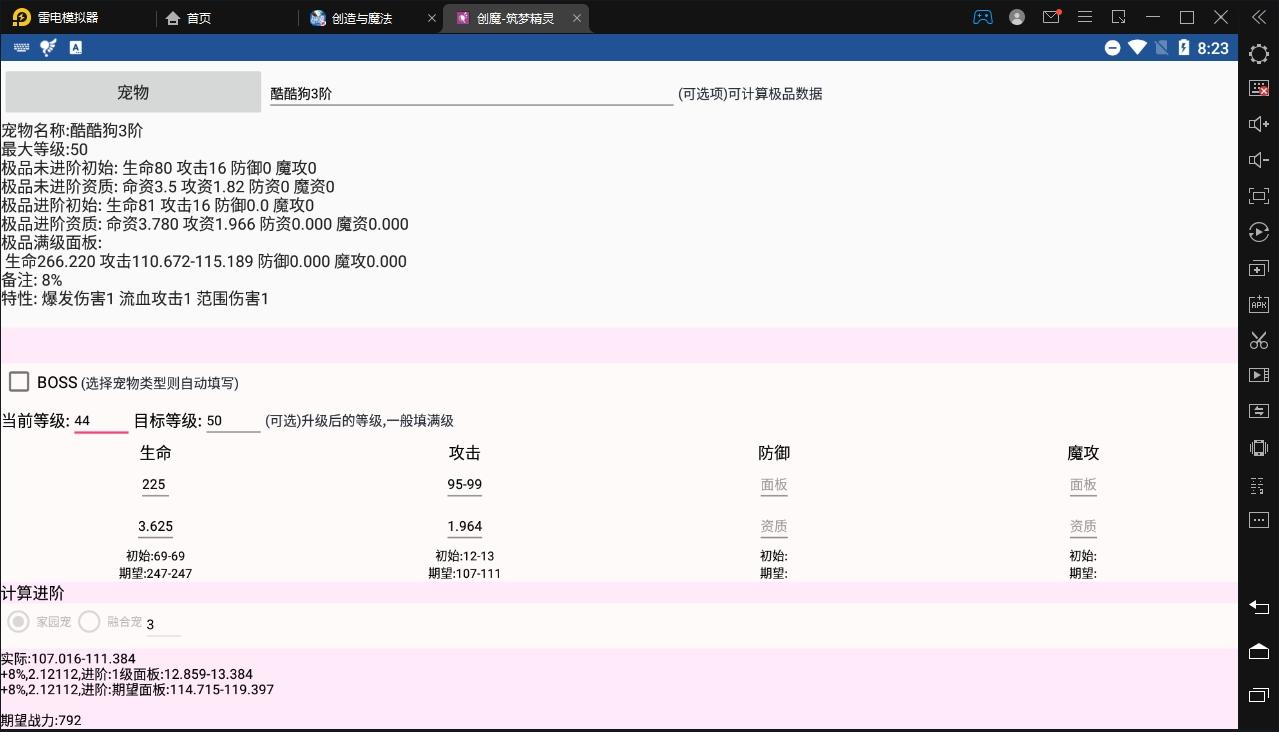Click the battery status icon
1279x732 pixels.
1184,47
